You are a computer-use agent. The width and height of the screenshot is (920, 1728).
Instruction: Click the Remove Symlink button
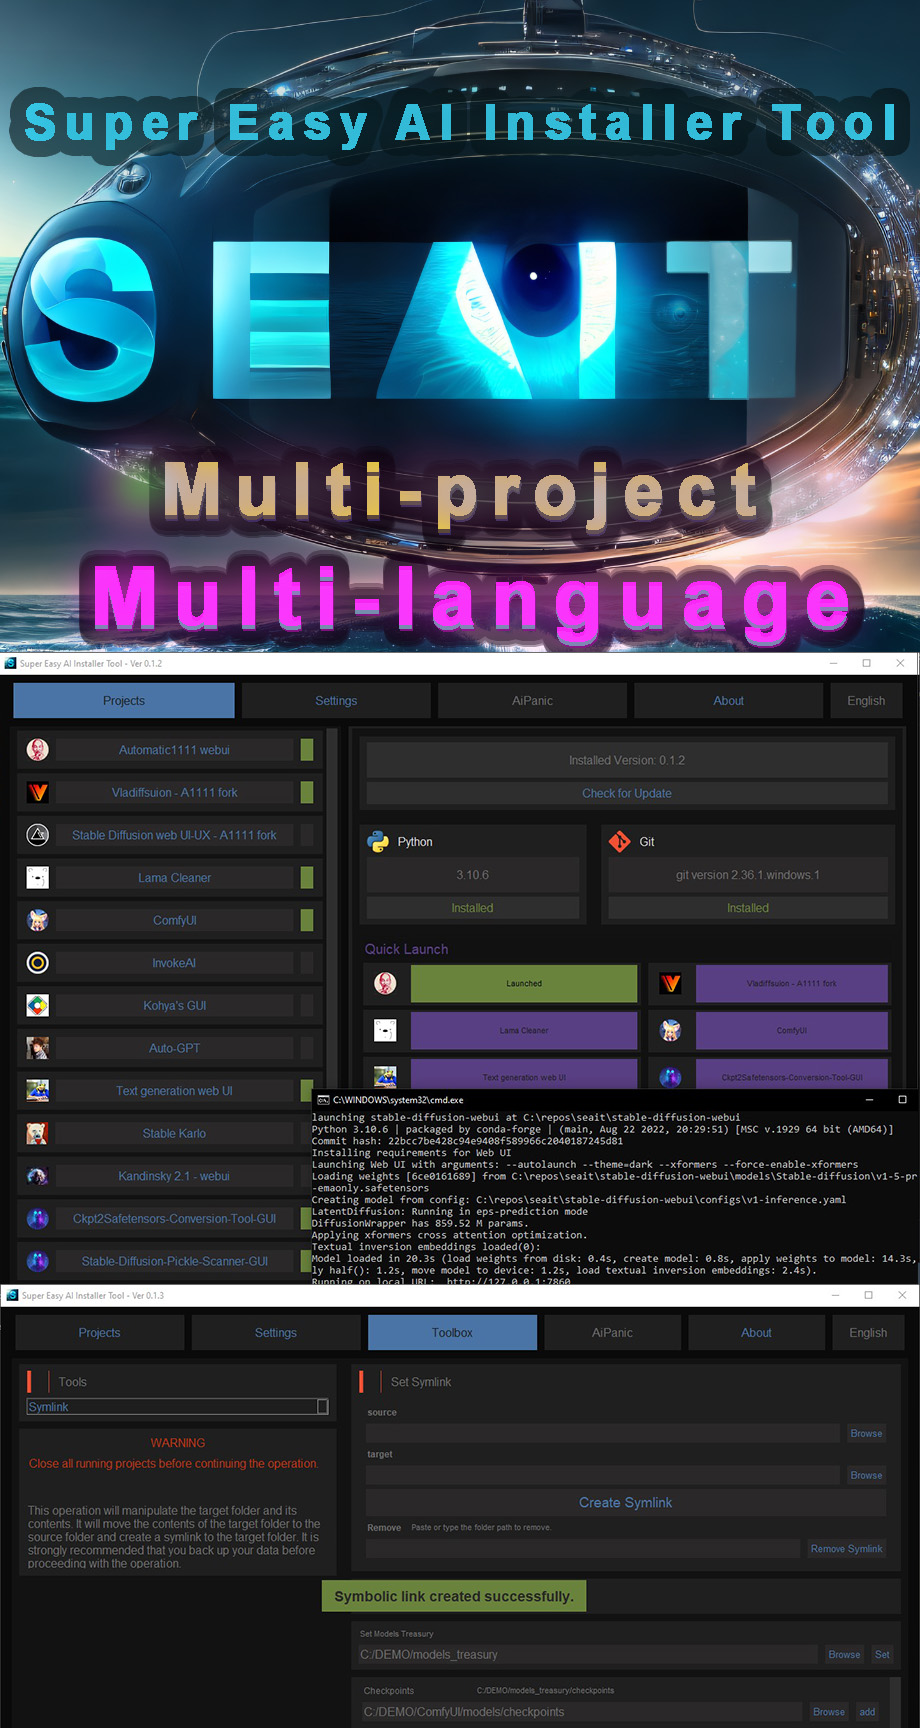[846, 1549]
